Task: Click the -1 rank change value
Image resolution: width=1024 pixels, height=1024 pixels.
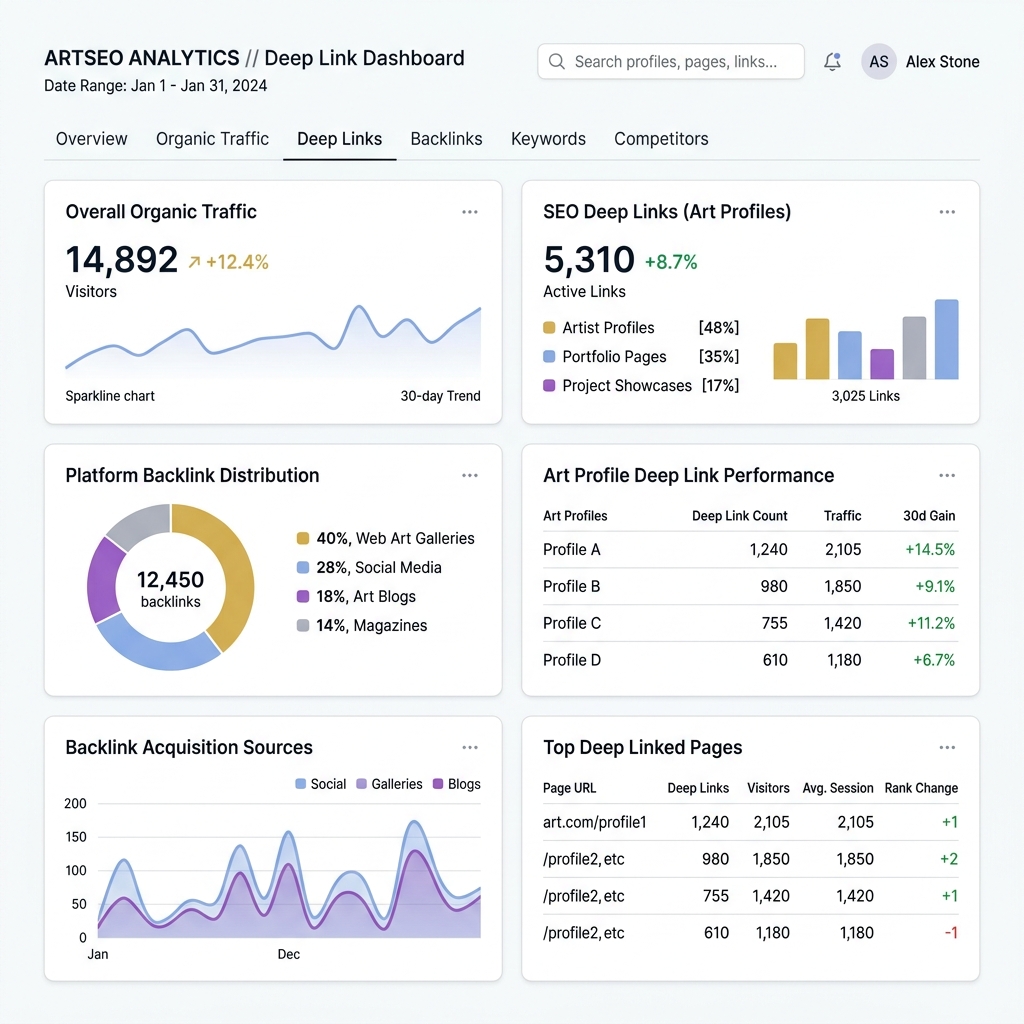Action: (951, 933)
